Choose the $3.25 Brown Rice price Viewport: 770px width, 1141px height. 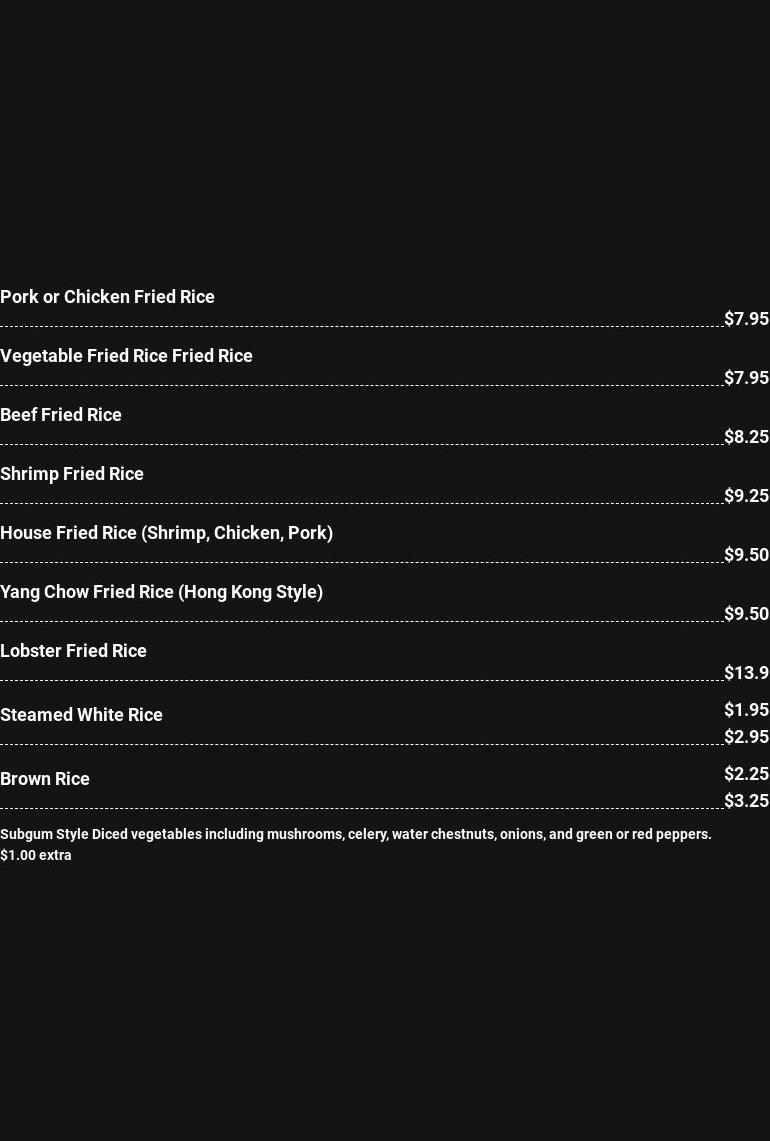point(746,801)
